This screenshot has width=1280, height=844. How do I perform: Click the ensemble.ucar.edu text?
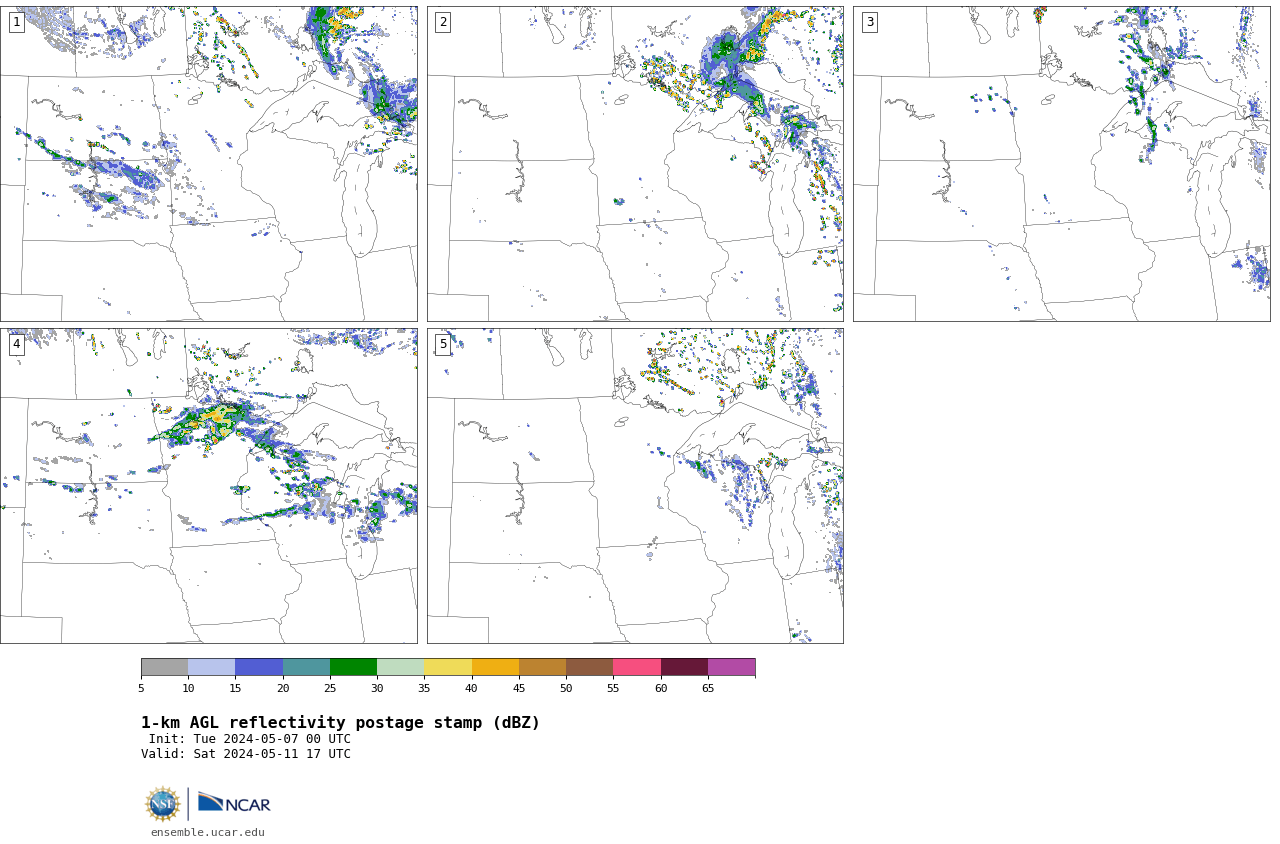(208, 832)
